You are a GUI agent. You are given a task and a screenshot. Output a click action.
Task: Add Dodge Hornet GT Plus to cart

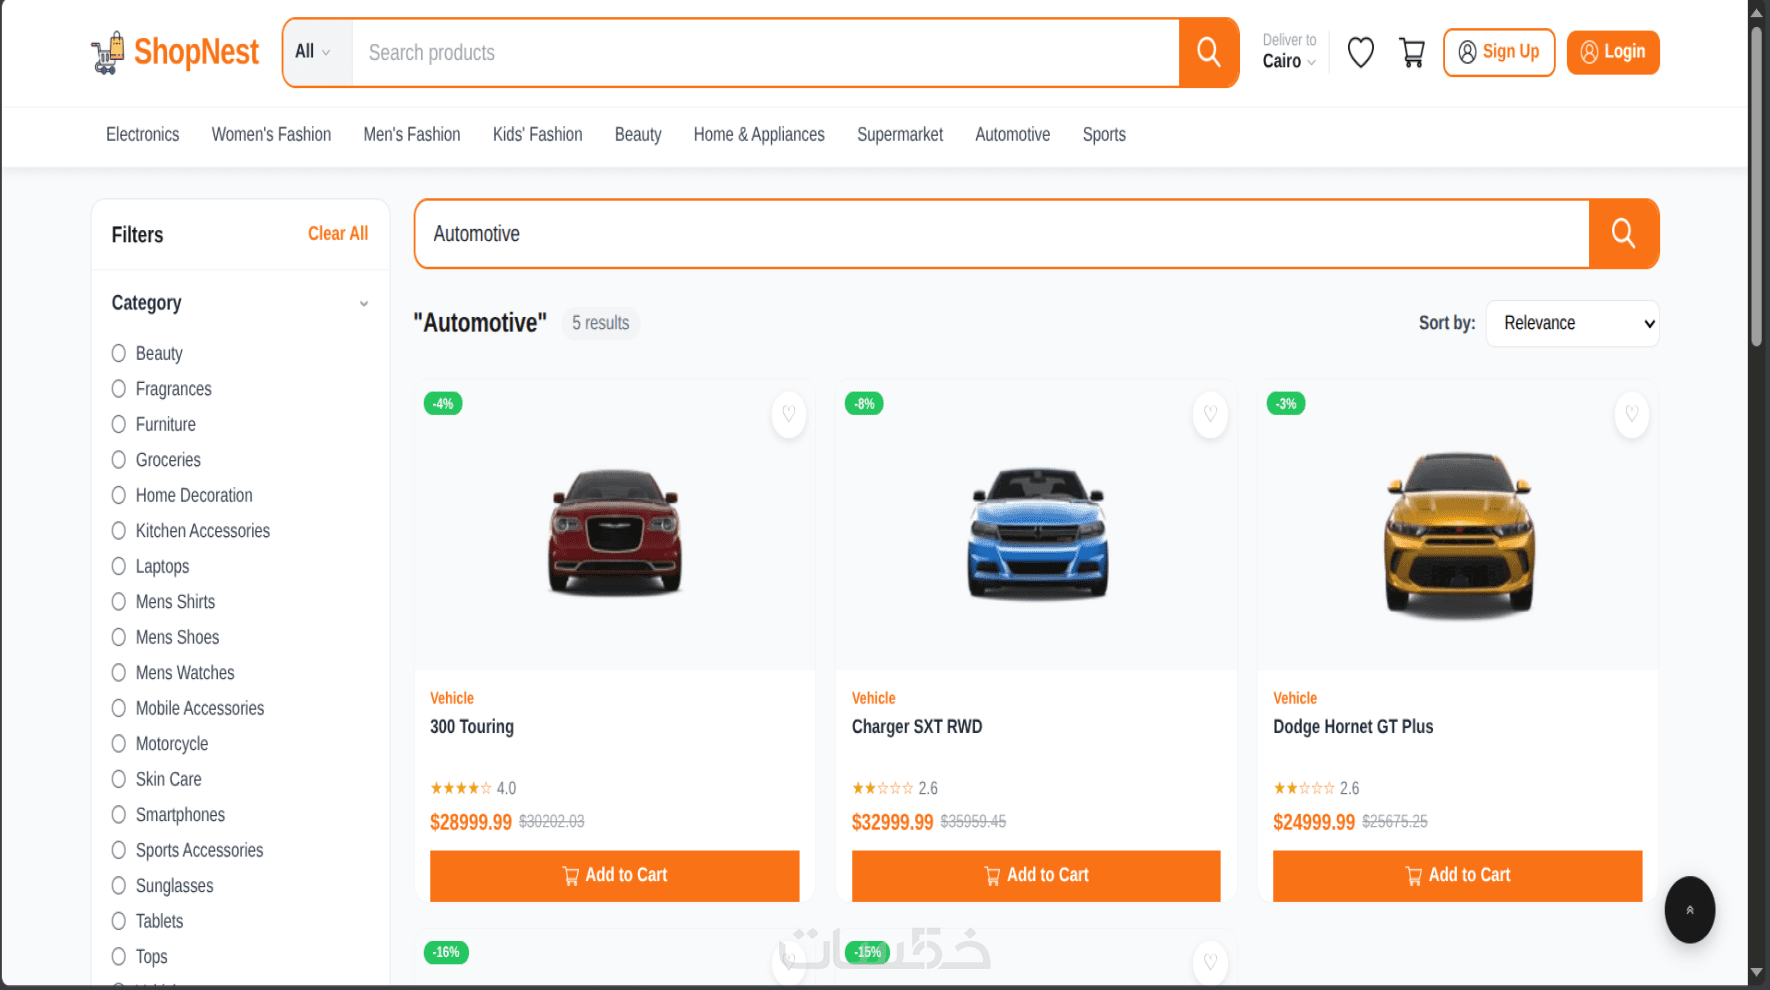click(1458, 876)
